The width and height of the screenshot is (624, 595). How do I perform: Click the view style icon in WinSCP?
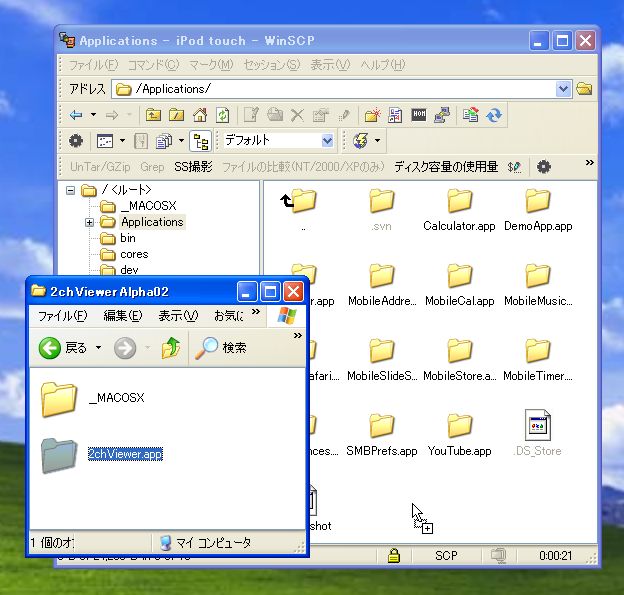pyautogui.click(x=105, y=141)
